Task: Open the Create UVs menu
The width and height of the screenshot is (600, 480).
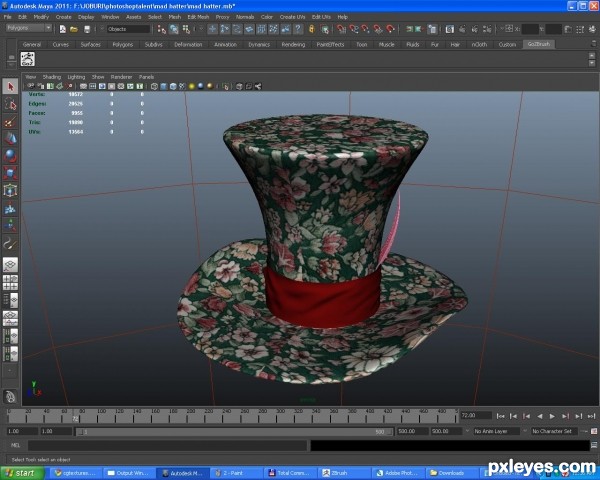Action: [292, 17]
